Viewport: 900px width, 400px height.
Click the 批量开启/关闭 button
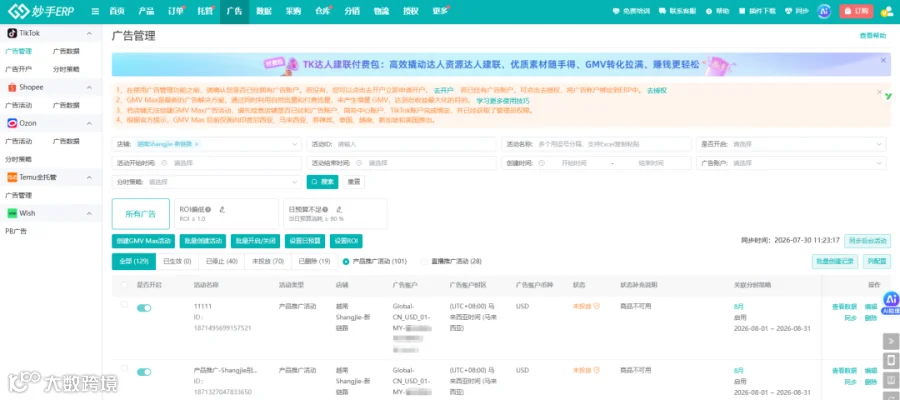pyautogui.click(x=255, y=241)
